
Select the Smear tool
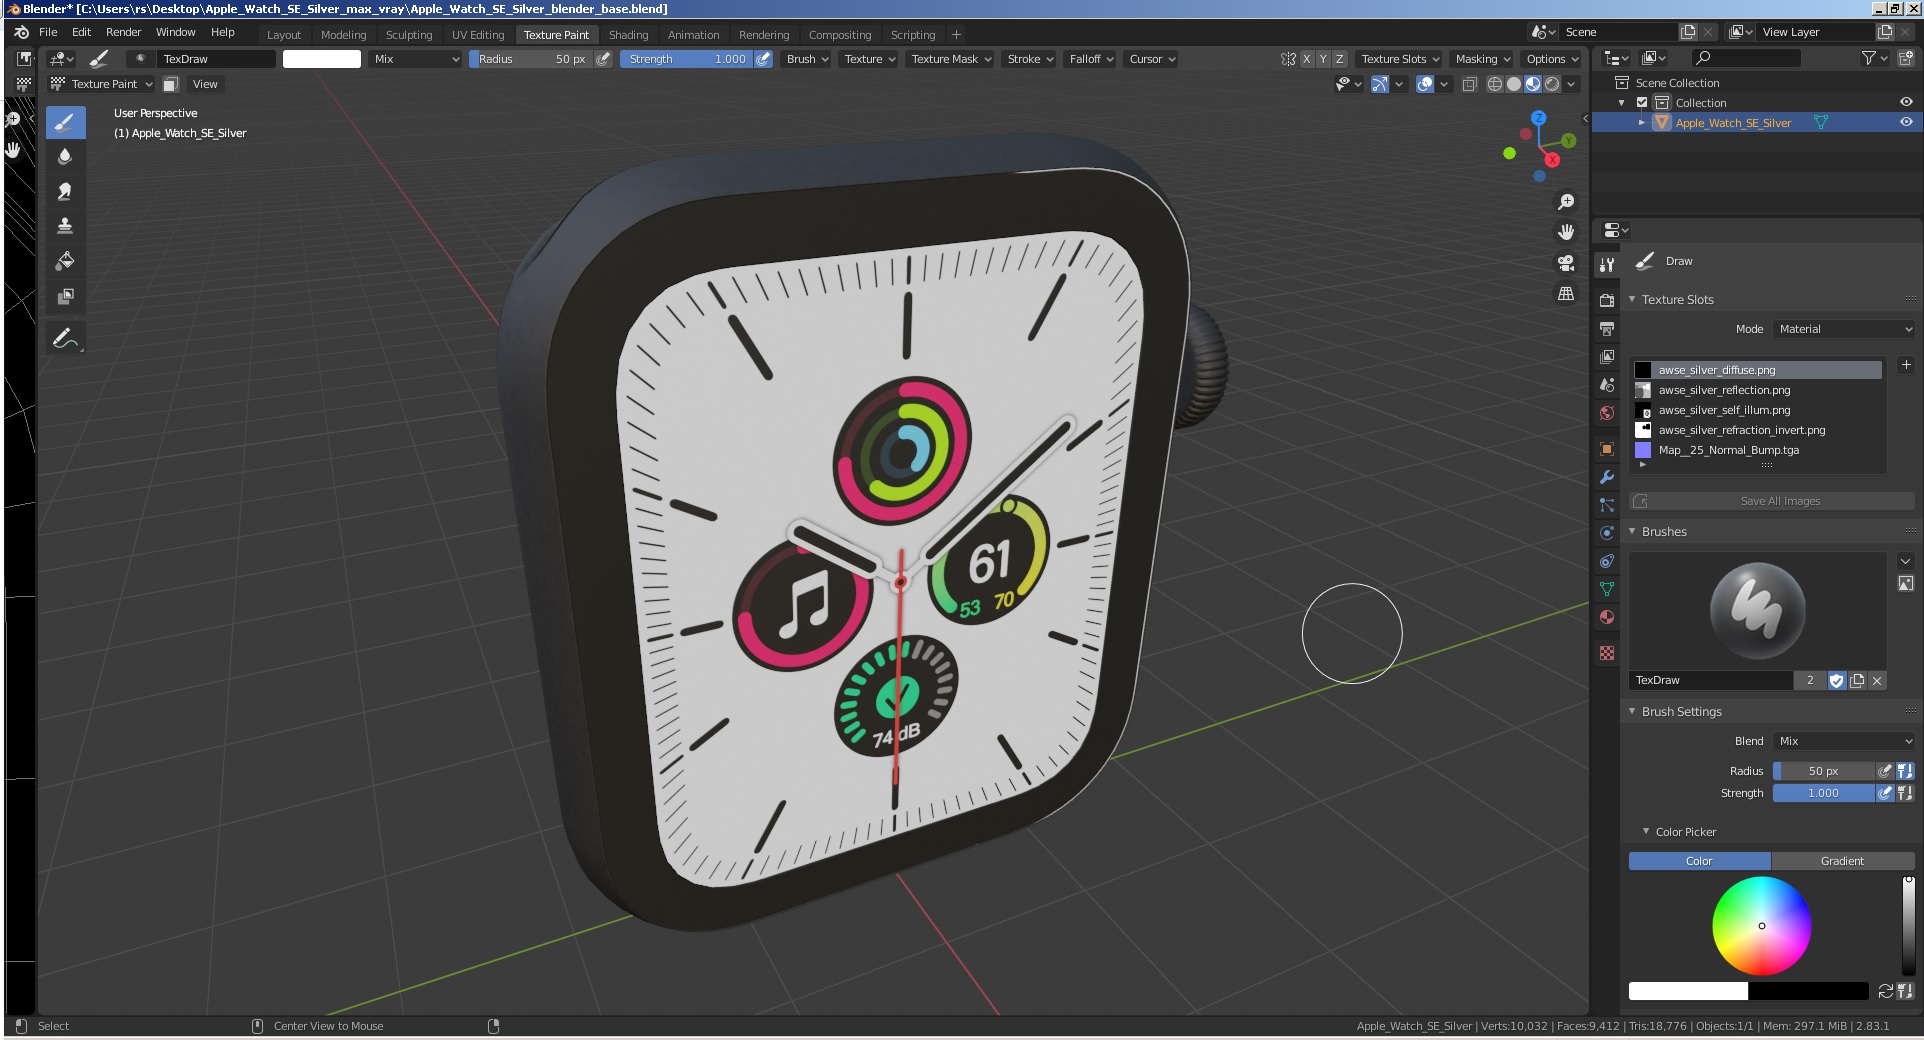click(65, 191)
